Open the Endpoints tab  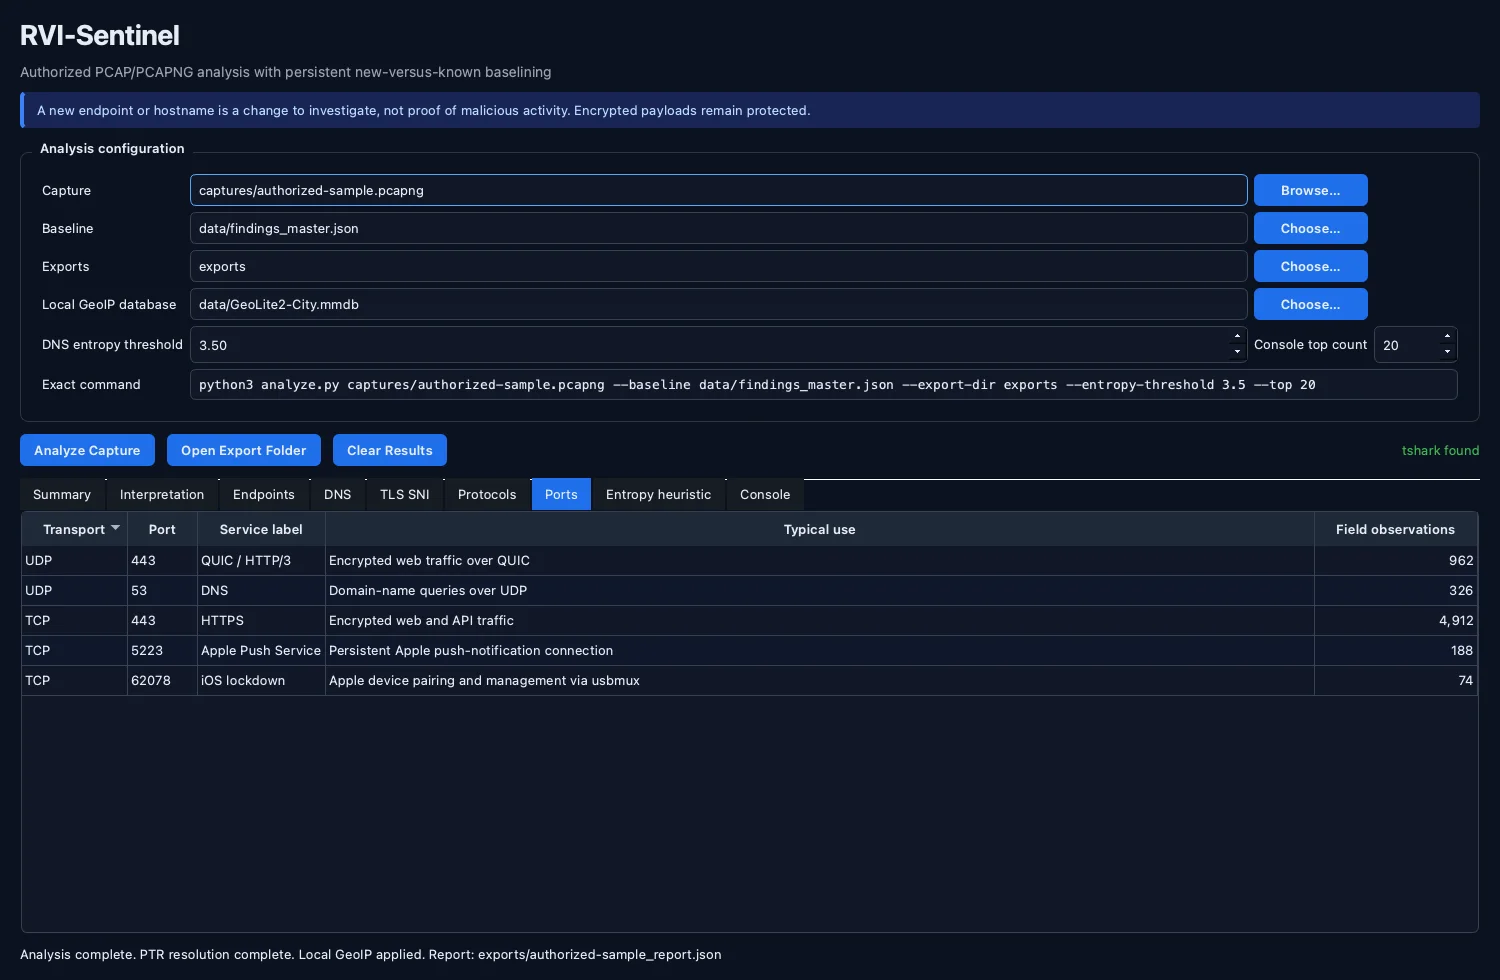pos(264,494)
